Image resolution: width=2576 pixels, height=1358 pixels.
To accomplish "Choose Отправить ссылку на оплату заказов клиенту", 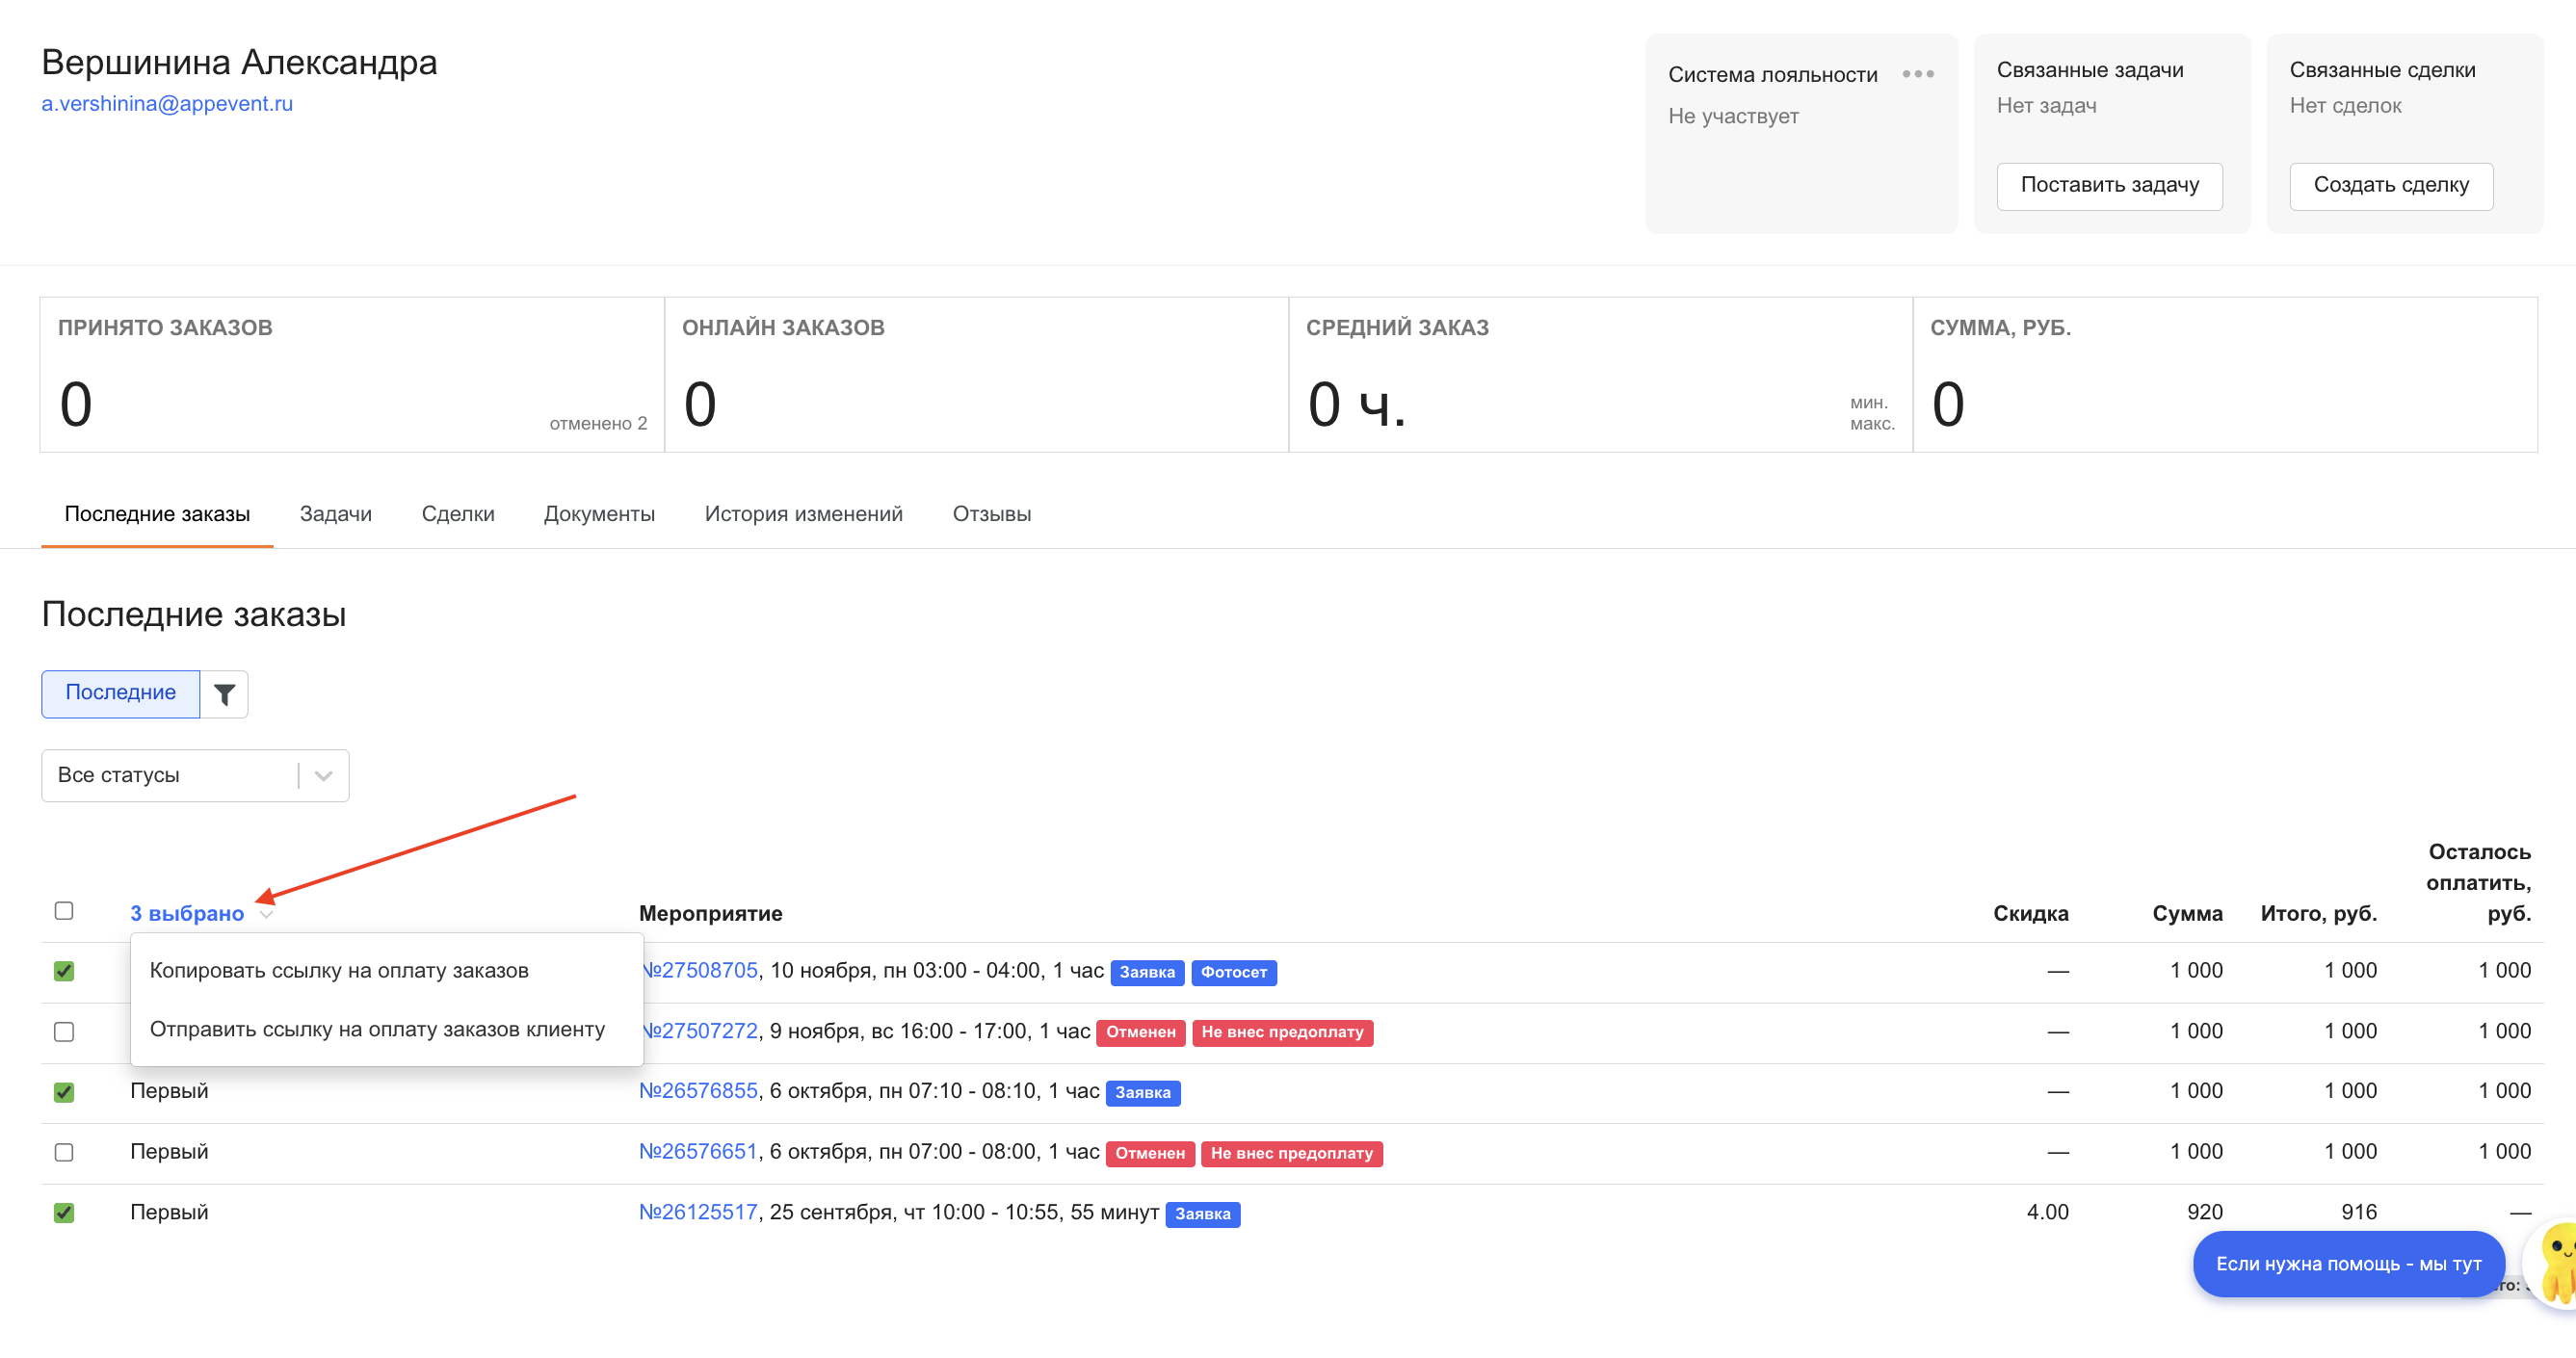I will (377, 1029).
